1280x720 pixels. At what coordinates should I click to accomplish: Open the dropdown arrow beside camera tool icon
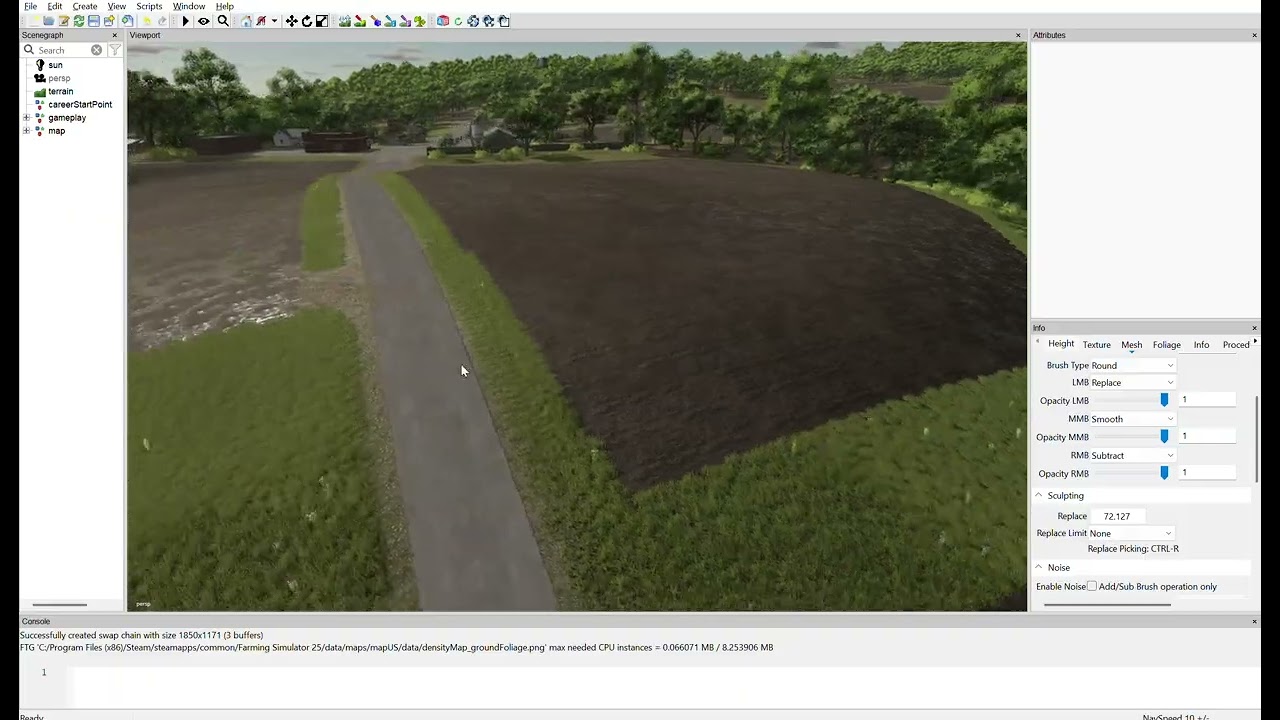[275, 21]
